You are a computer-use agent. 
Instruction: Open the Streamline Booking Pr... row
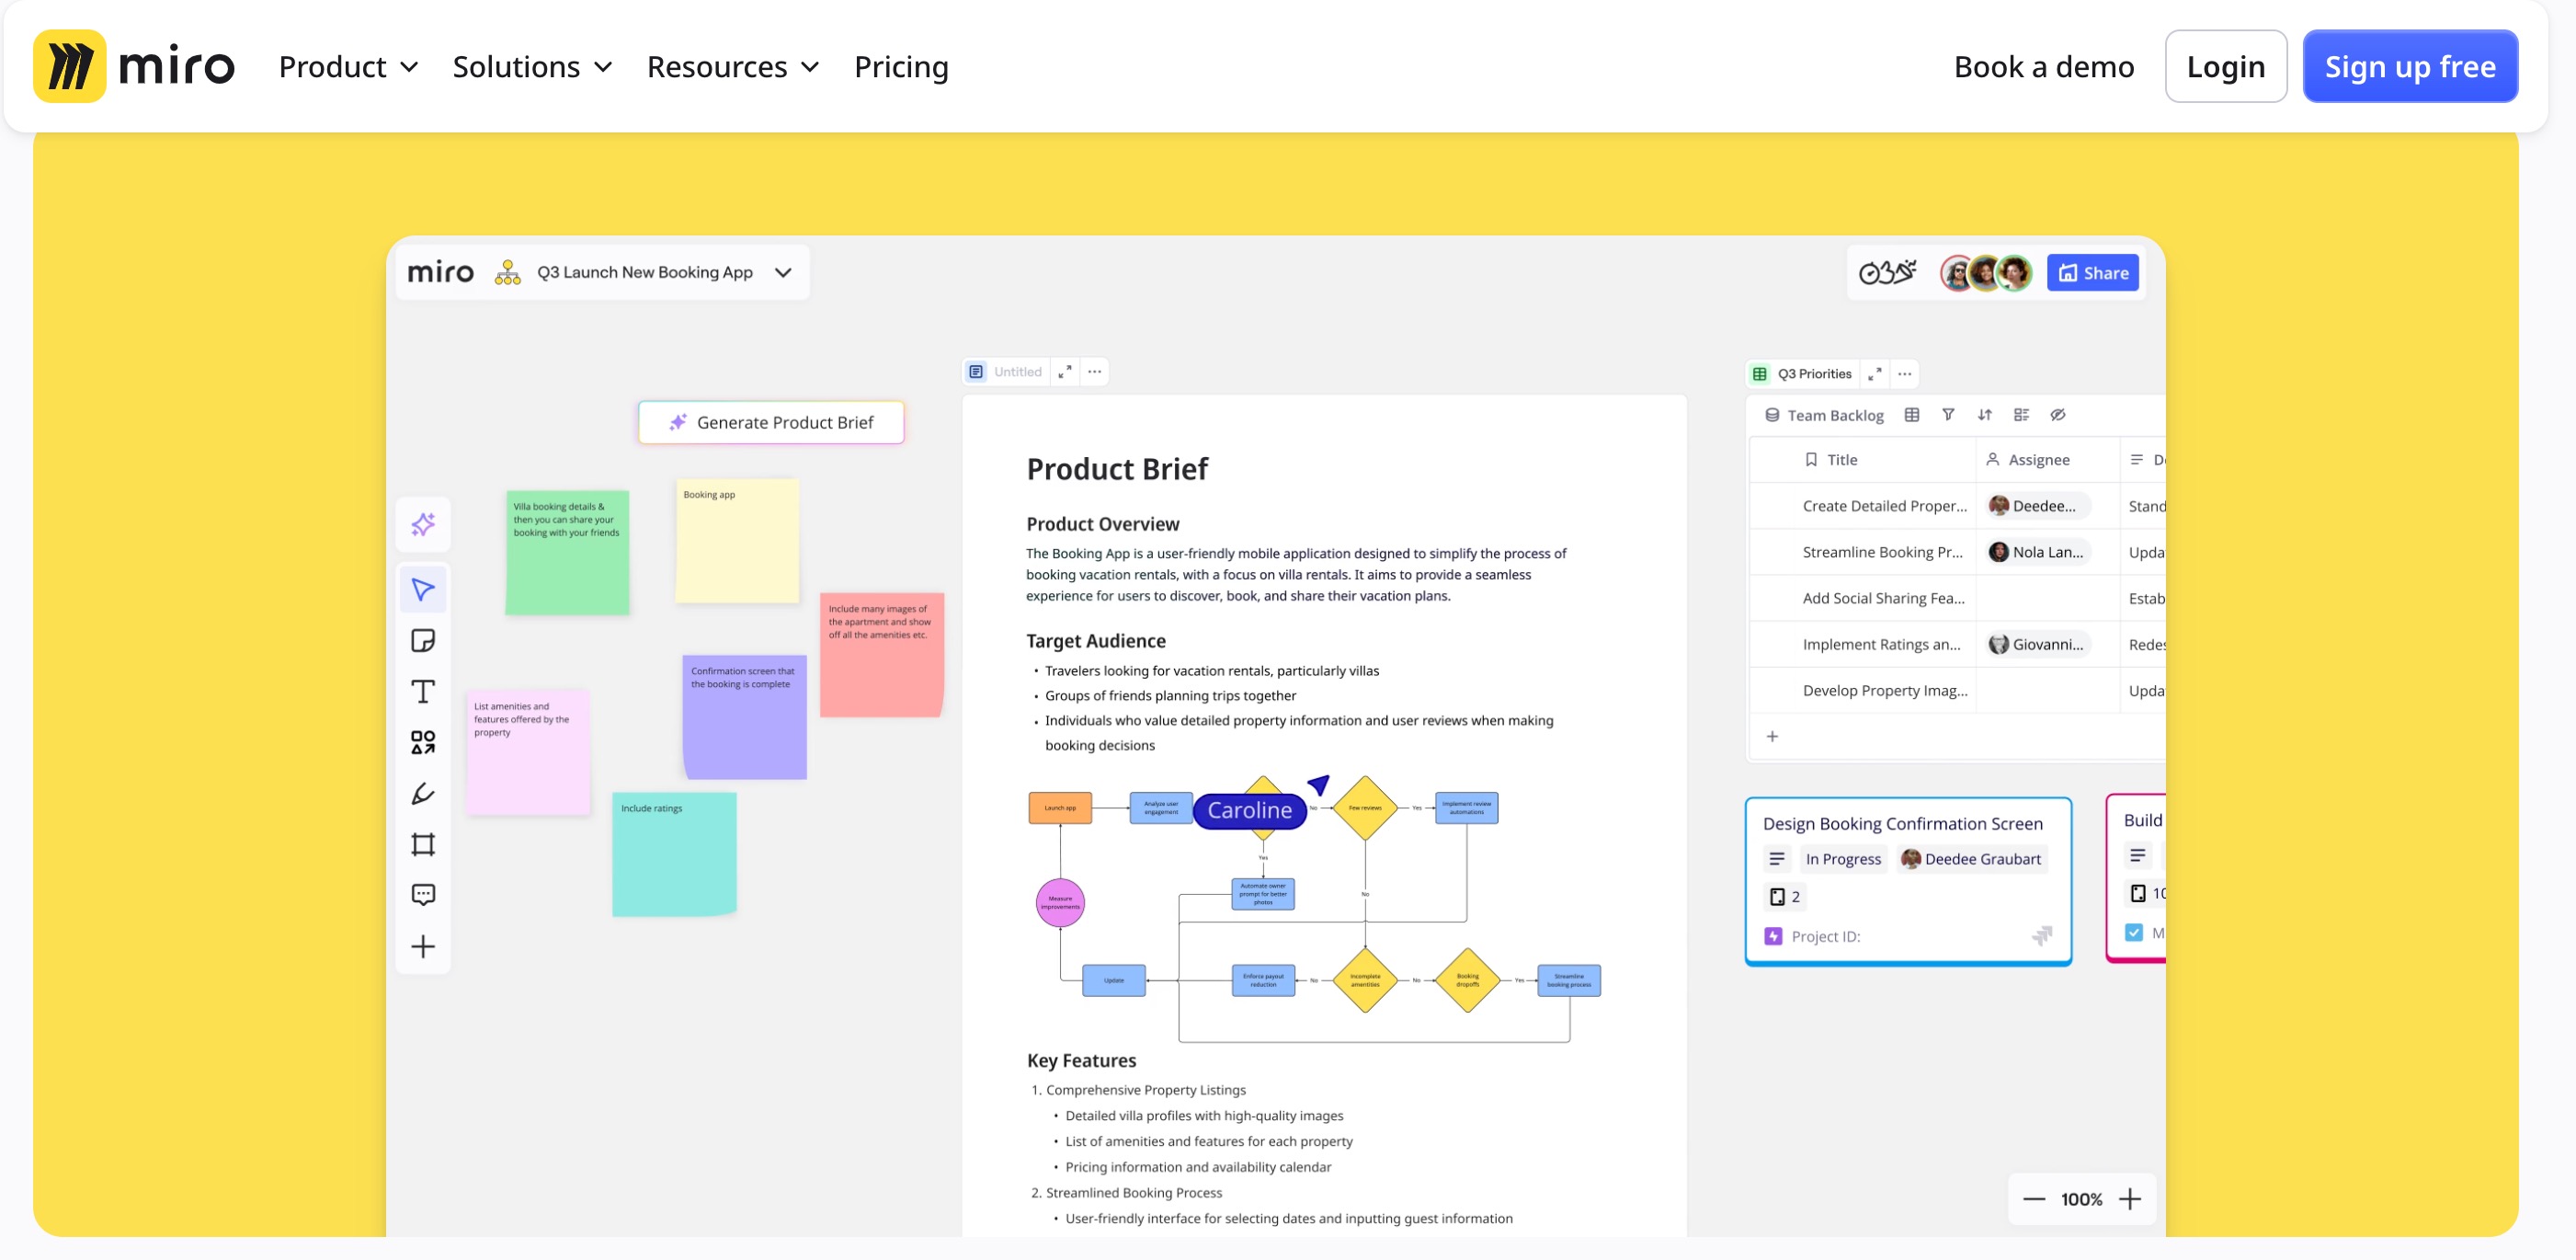coord(1882,552)
